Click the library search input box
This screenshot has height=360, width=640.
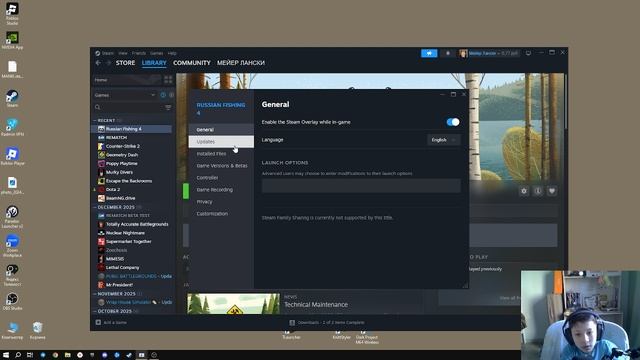coord(133,107)
